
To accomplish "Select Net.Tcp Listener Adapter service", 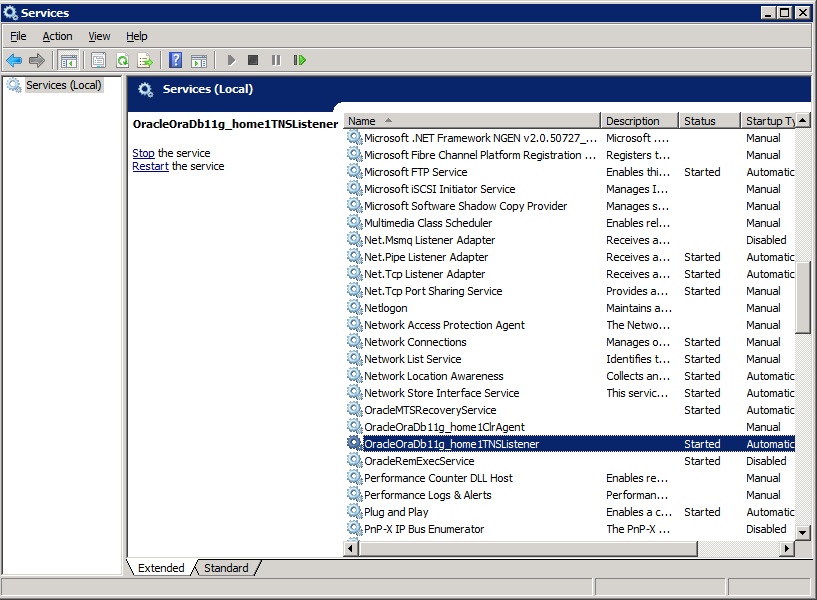I will click(571, 274).
